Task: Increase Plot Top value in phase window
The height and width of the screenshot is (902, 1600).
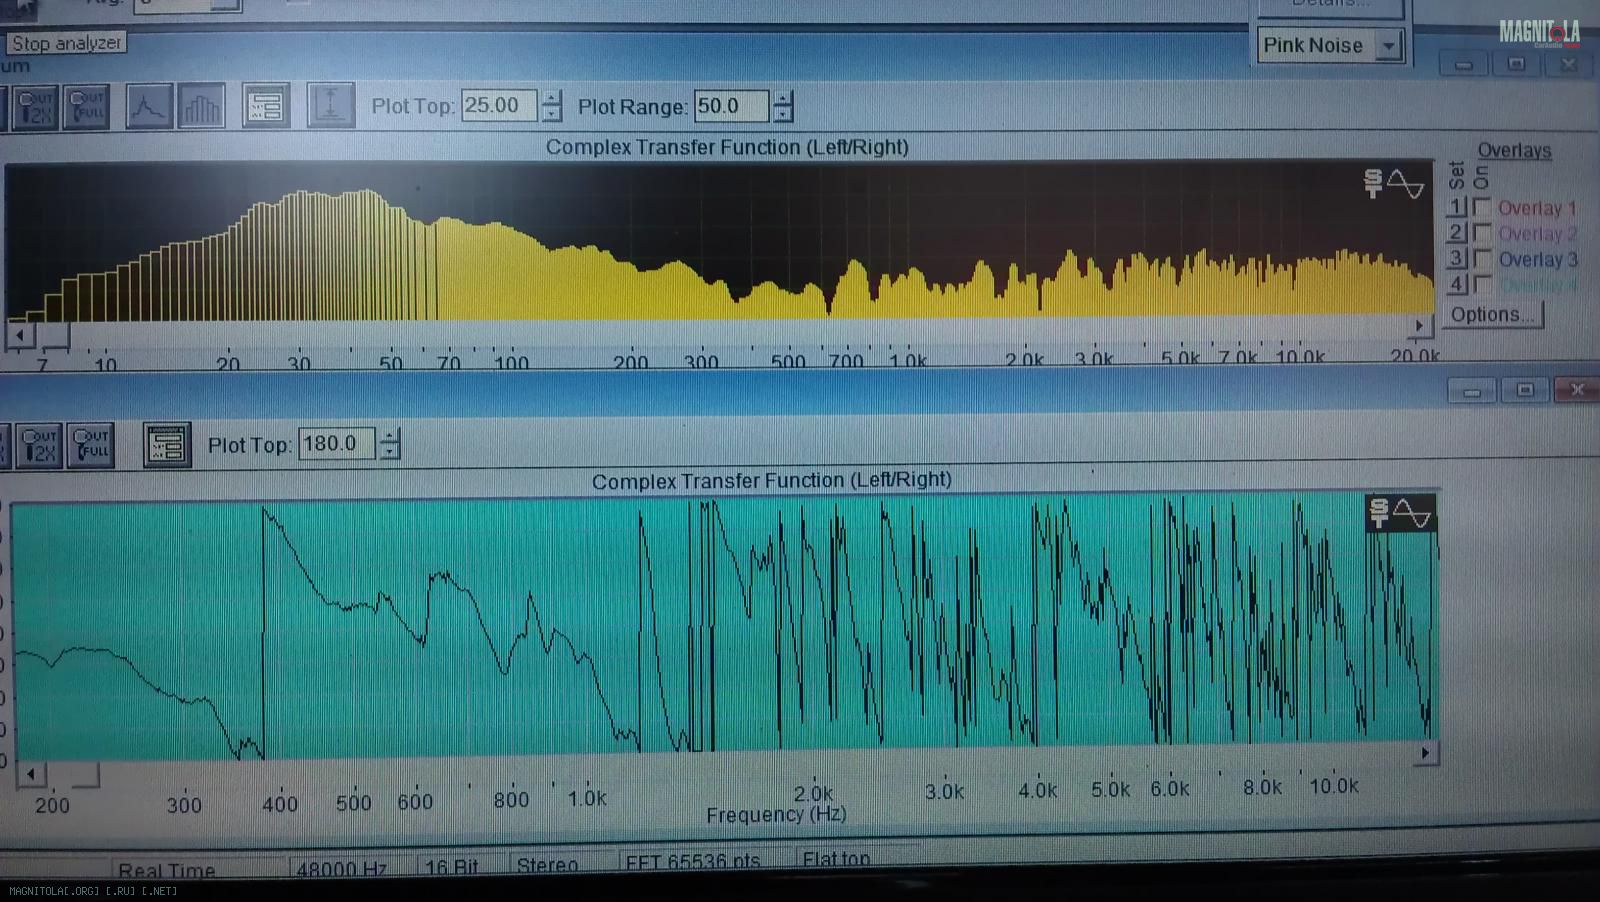Action: coord(391,436)
